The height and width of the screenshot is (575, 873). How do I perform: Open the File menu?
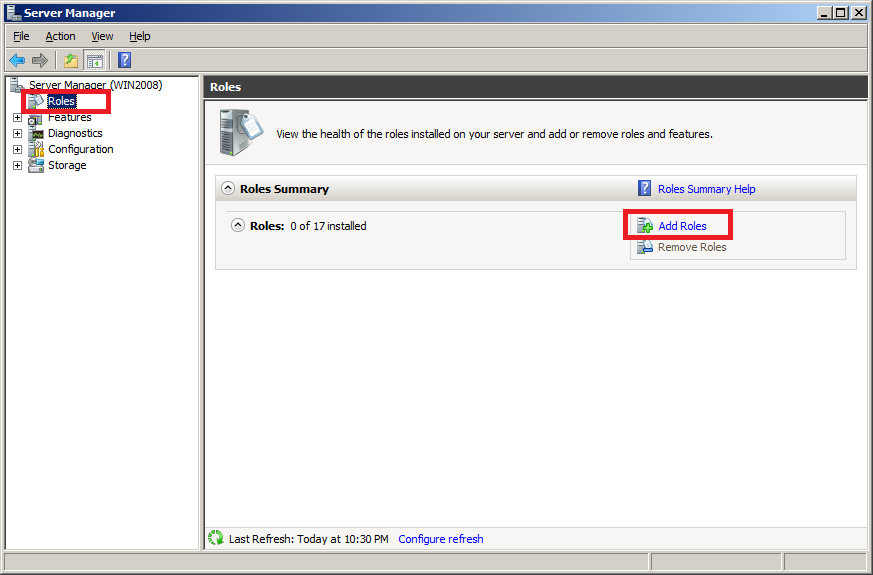coord(21,36)
